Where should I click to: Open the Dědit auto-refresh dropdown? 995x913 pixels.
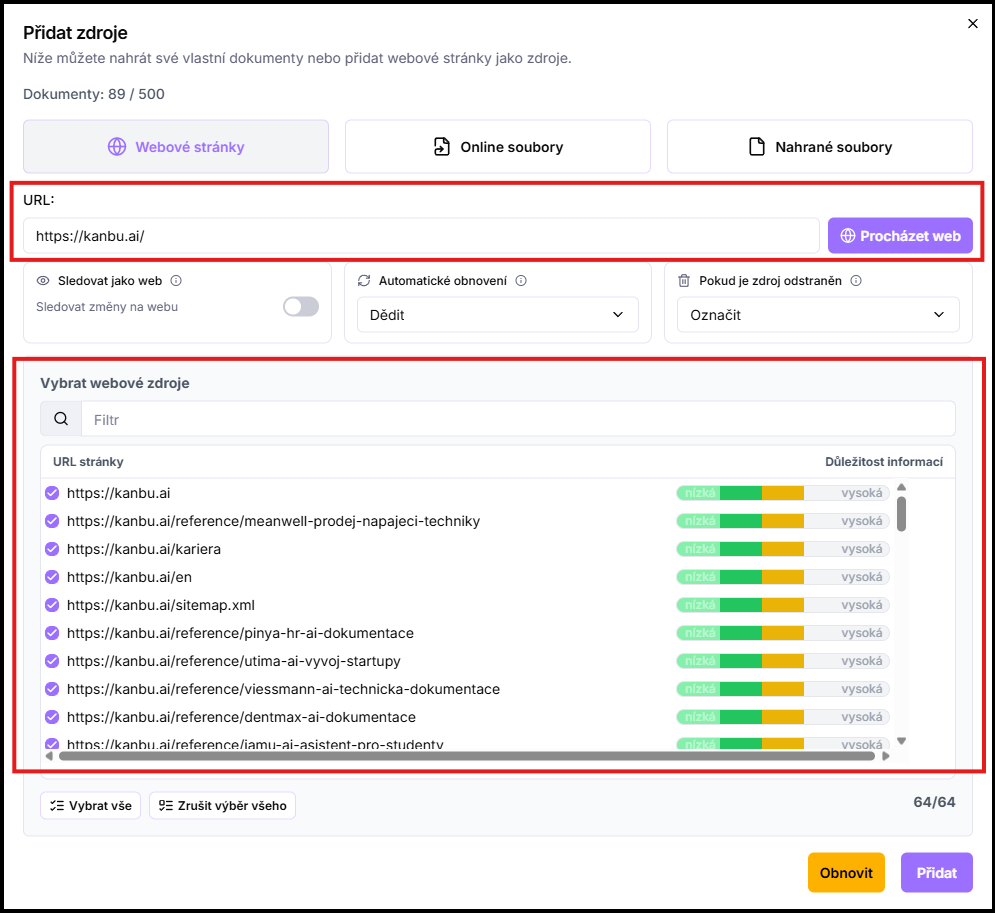(x=498, y=315)
